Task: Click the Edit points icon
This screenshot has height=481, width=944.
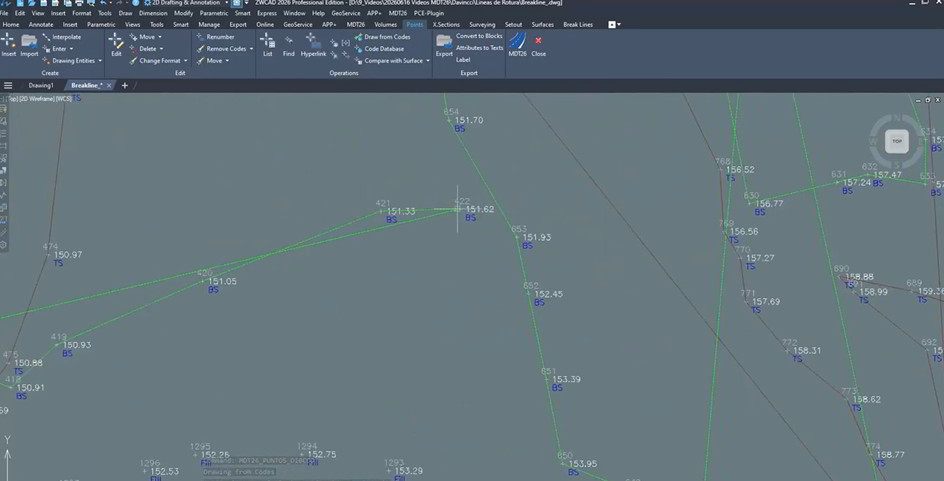Action: (116, 41)
